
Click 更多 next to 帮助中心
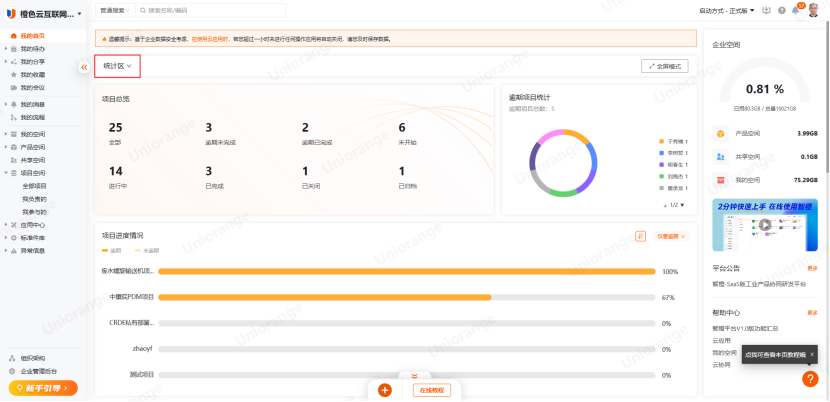(x=812, y=313)
